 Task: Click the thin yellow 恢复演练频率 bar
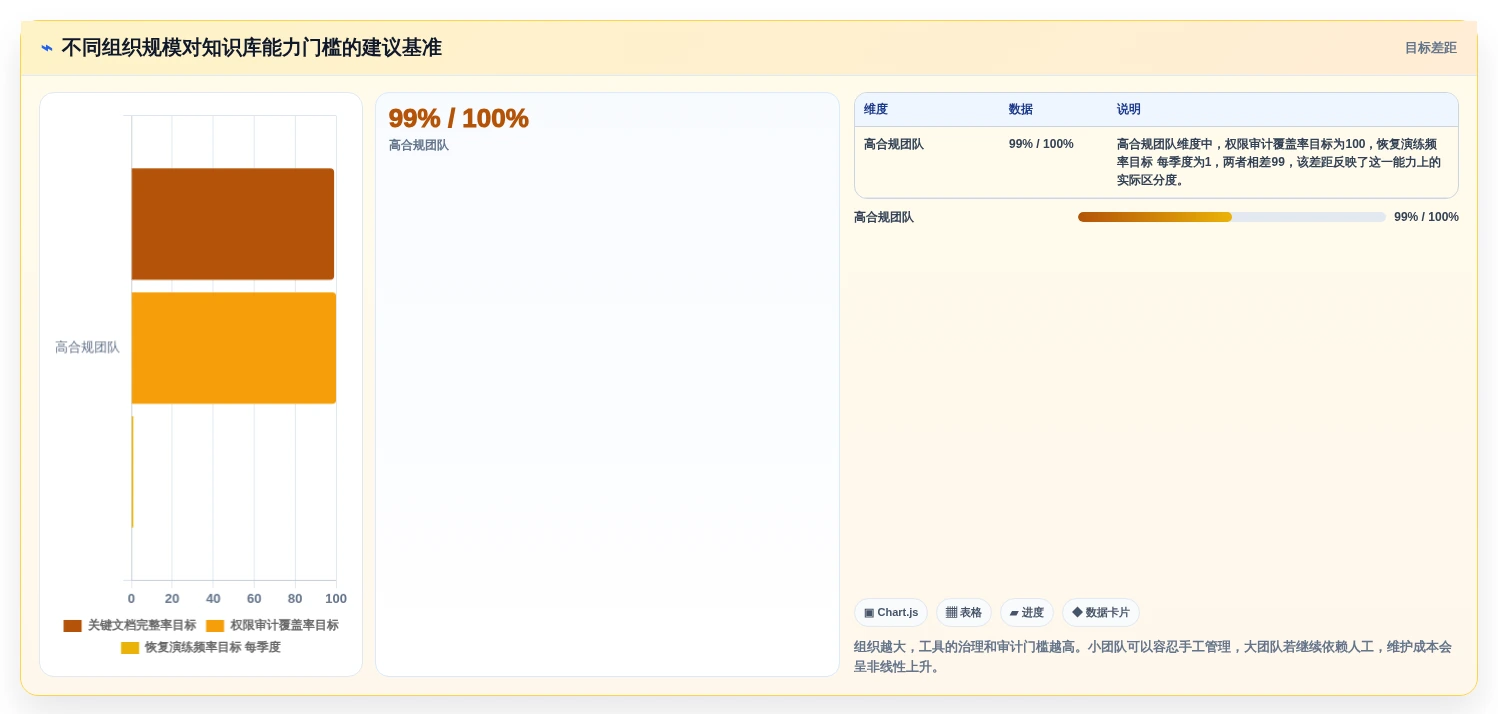tap(132, 472)
